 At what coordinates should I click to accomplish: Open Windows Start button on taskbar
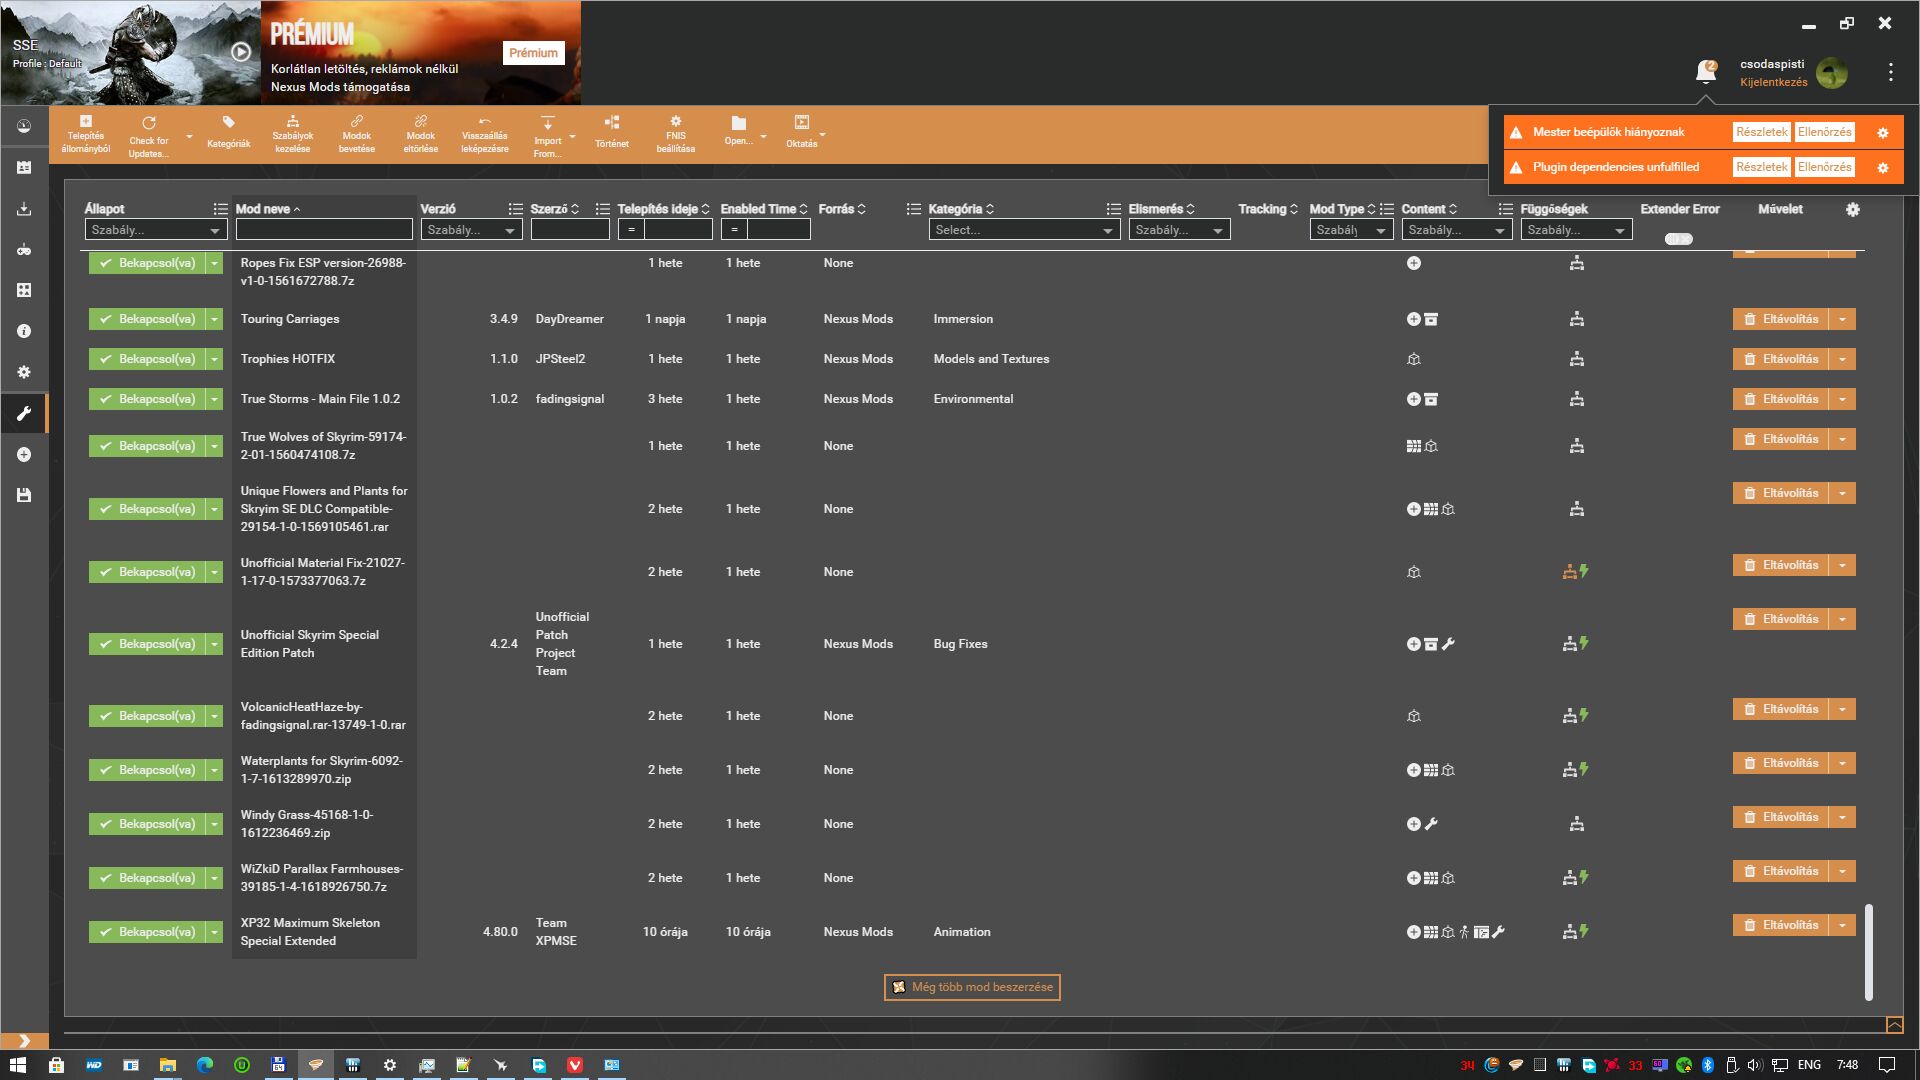pos(17,1065)
